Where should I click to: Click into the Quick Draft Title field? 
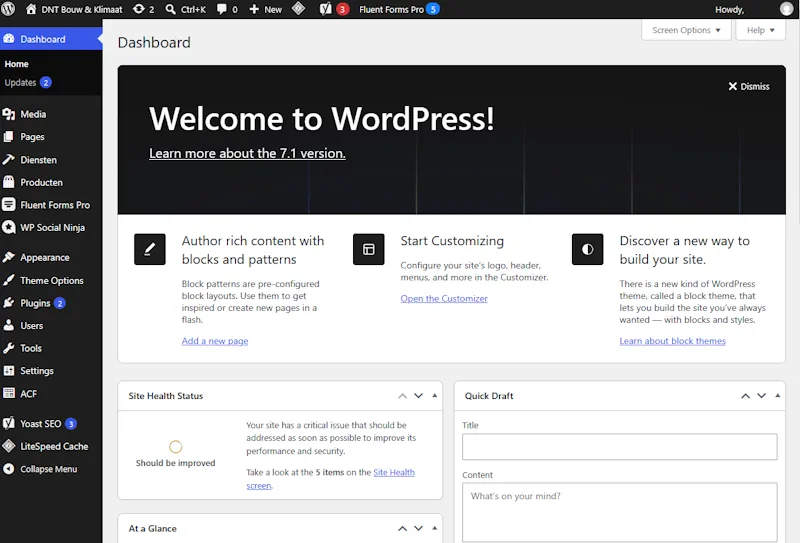click(619, 447)
